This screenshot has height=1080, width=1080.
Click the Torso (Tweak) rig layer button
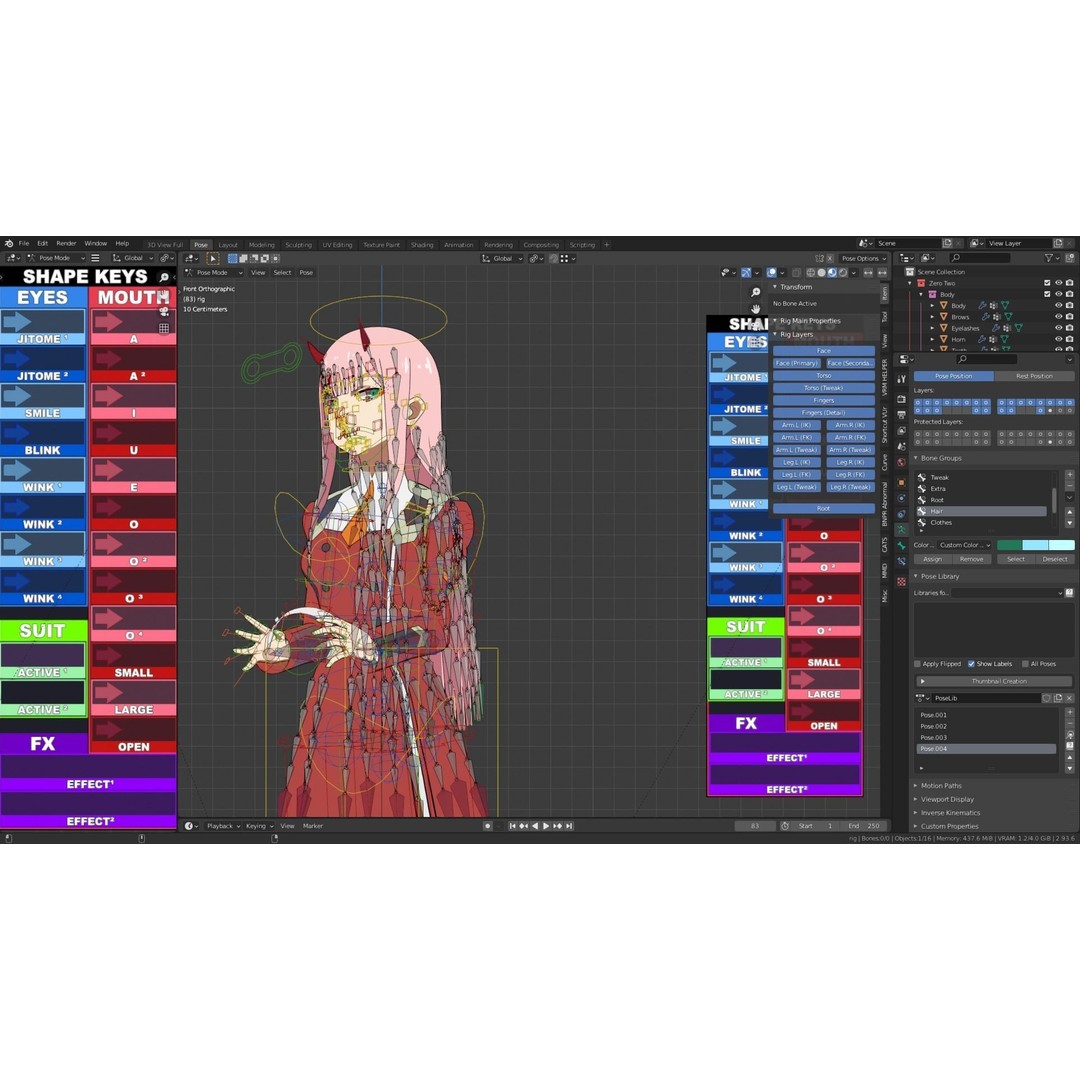823,388
